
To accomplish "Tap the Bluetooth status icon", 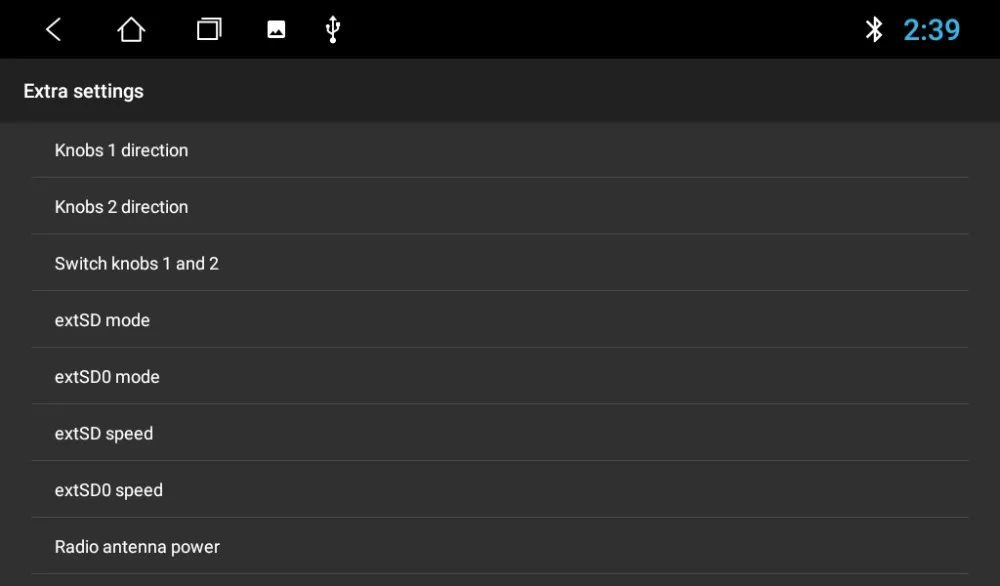I will [x=874, y=29].
